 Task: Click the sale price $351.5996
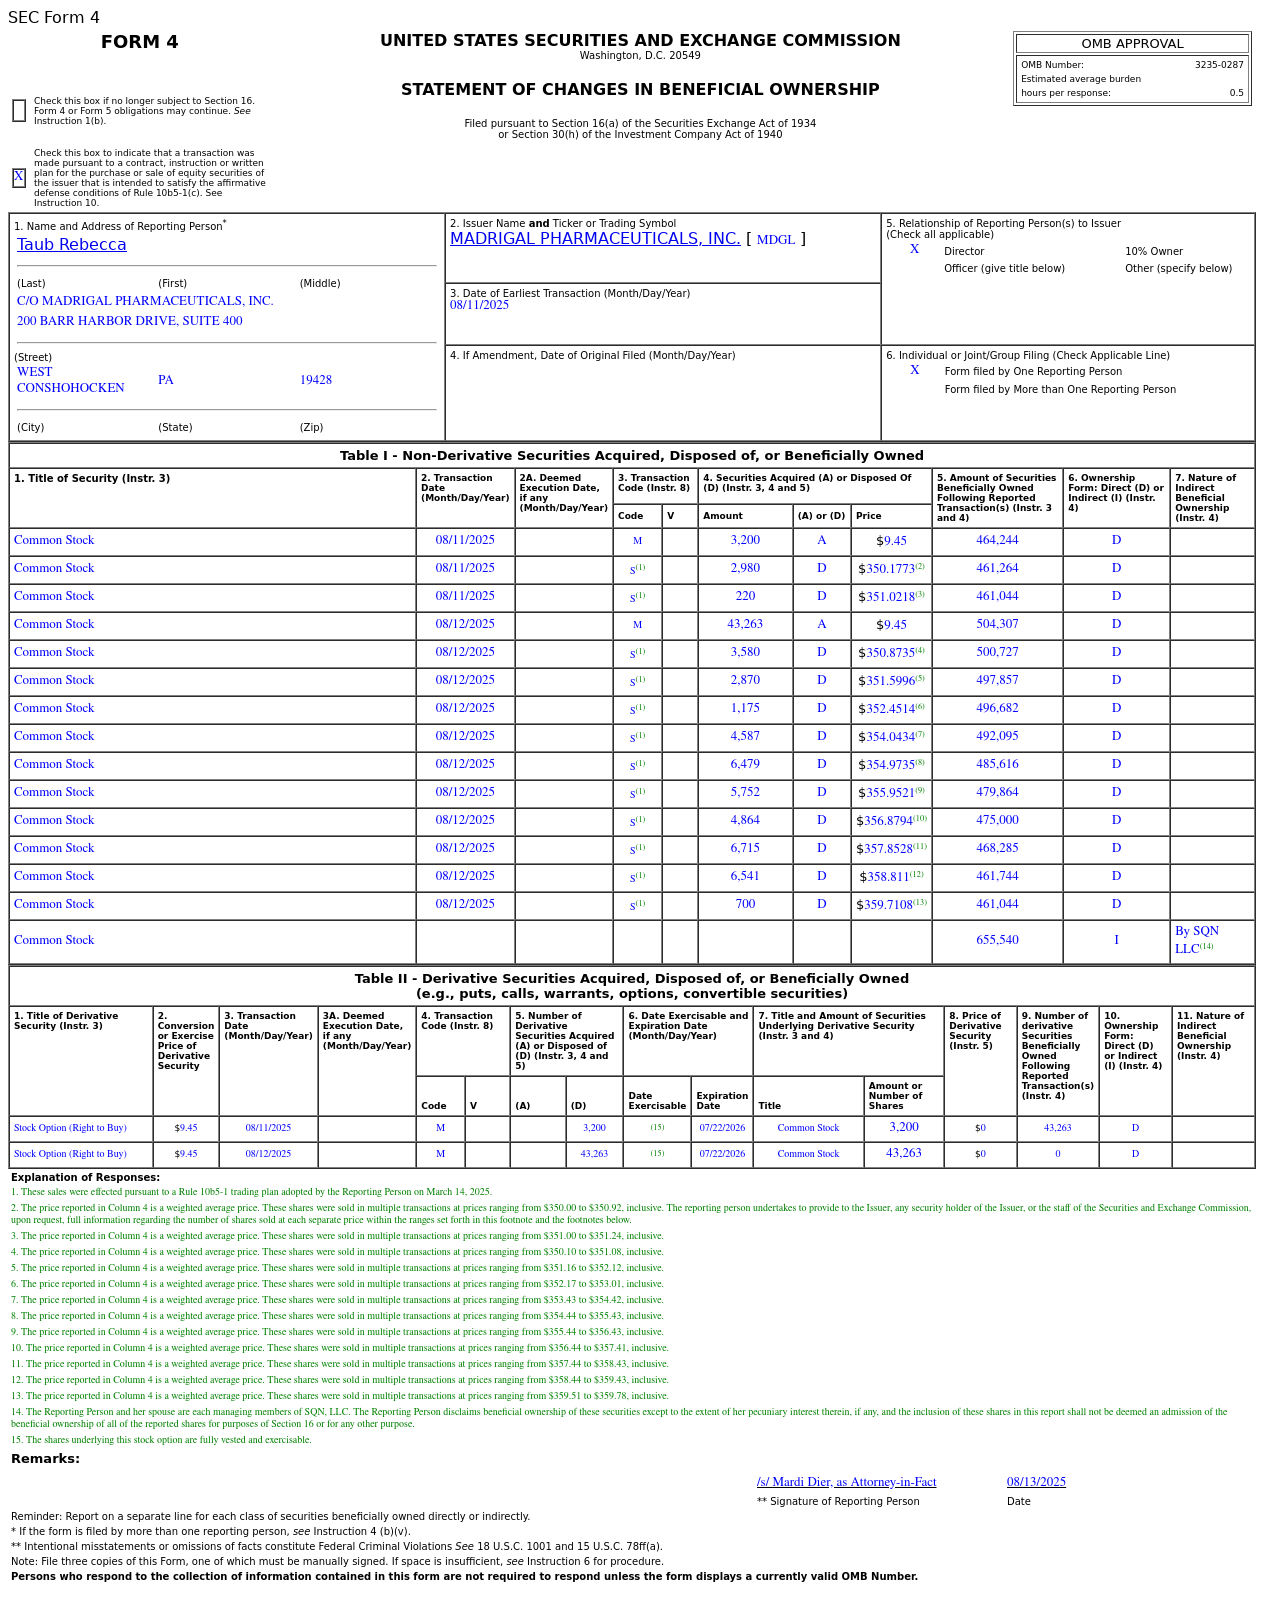point(886,681)
